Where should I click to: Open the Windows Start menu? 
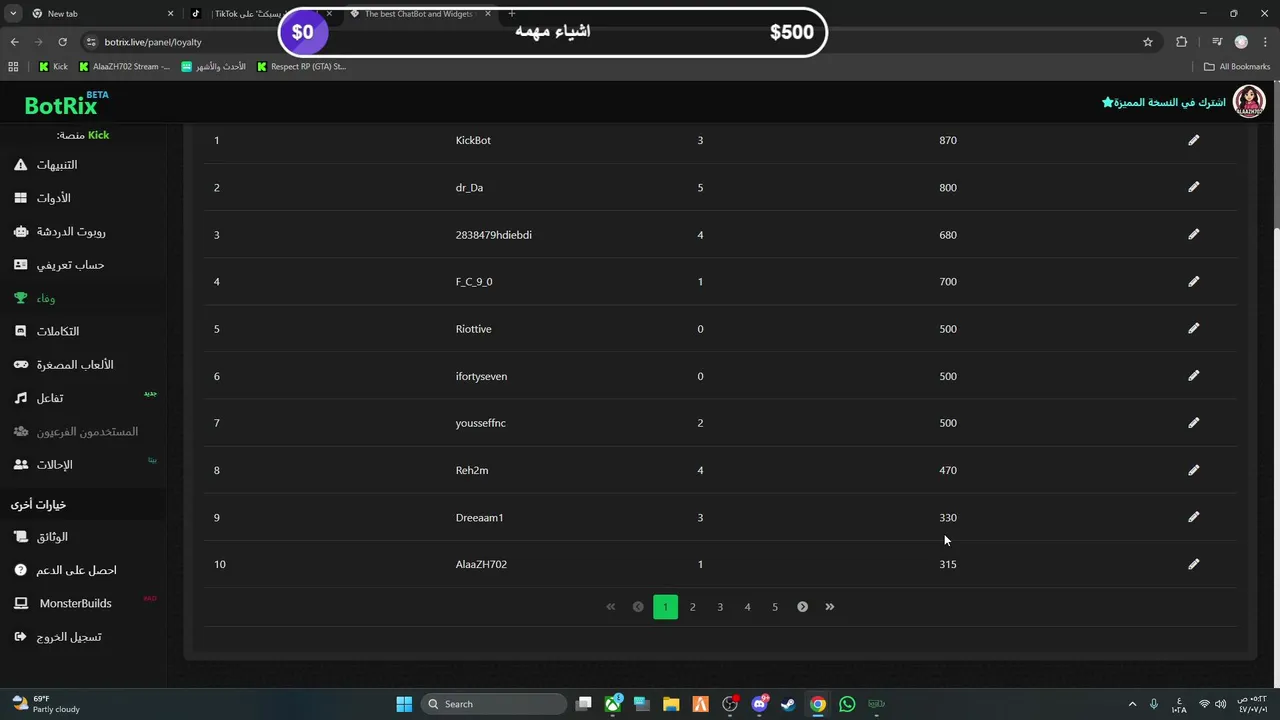coord(404,704)
